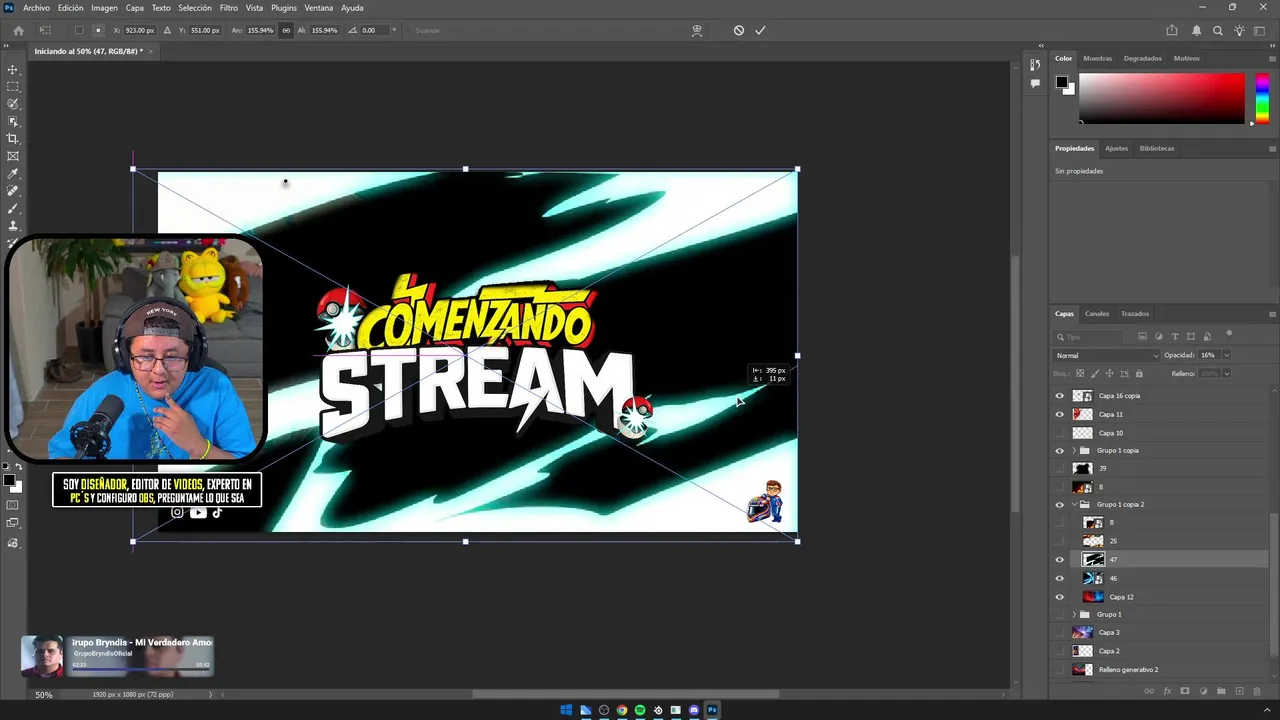Viewport: 1280px width, 720px height.
Task: Open the share icon at top right
Action: pyautogui.click(x=1172, y=30)
